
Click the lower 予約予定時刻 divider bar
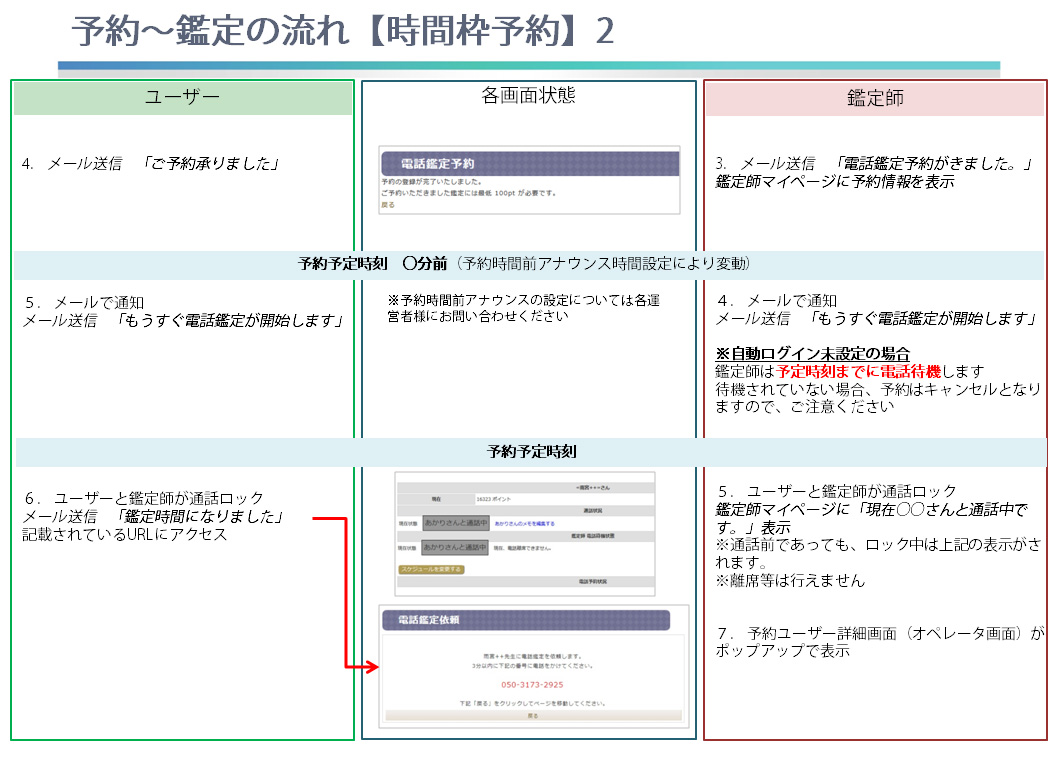click(530, 452)
